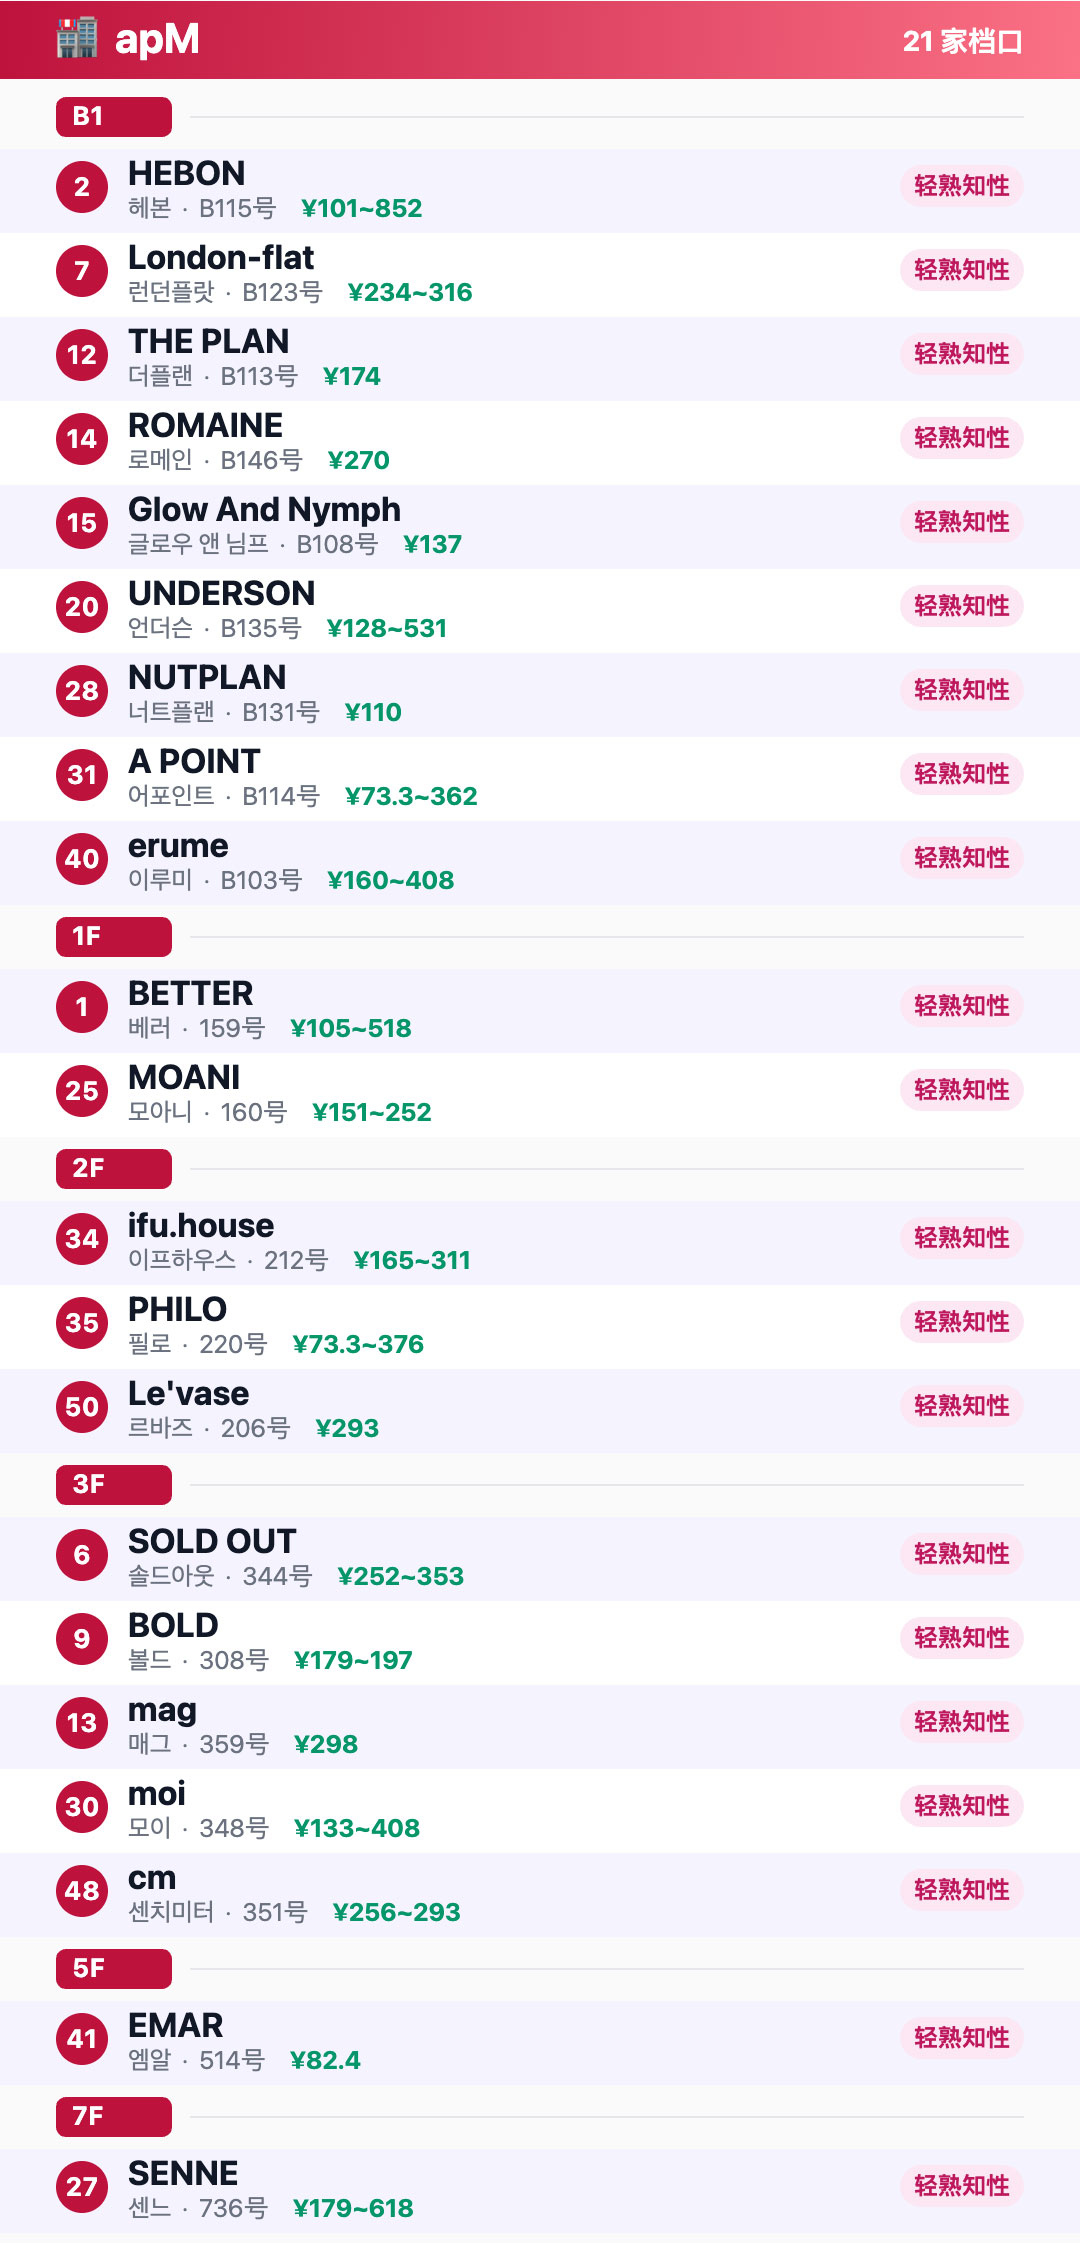Viewport: 1080px width, 2243px height.
Task: Tap the 轻熟知性 tag on SENNE row
Action: point(962,2186)
